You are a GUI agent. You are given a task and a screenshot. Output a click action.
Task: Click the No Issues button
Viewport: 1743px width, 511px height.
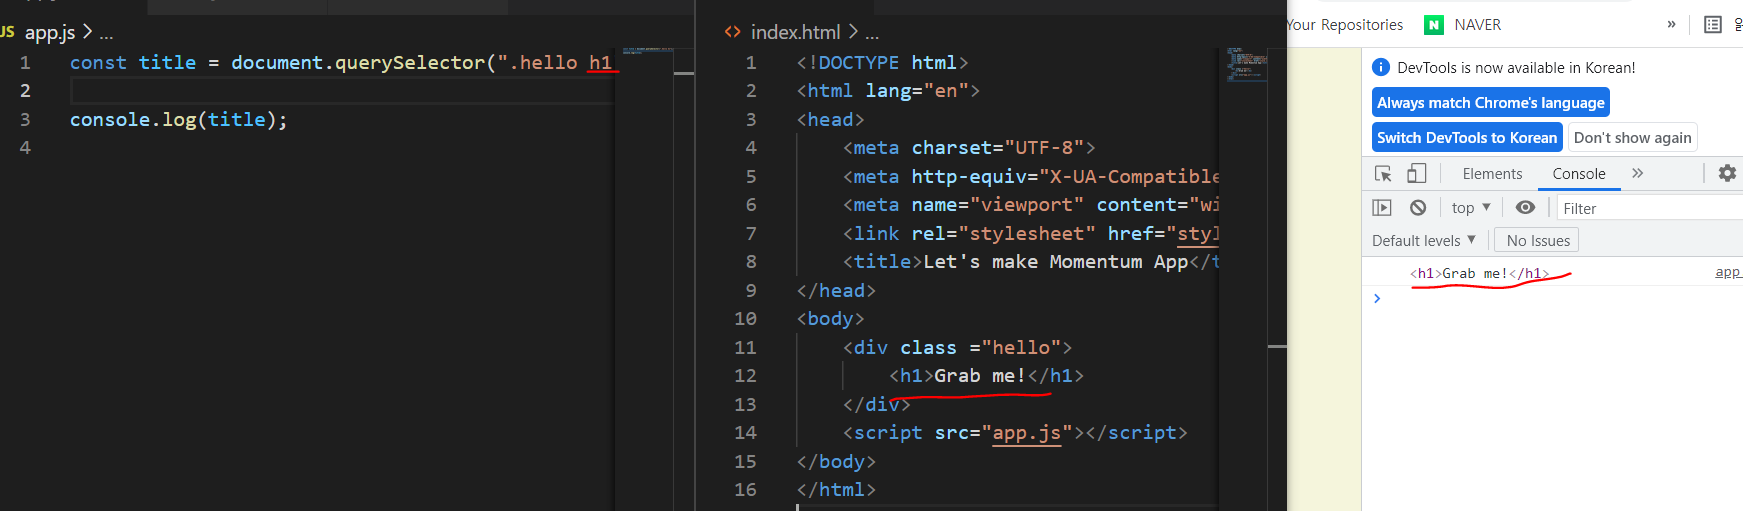[1538, 241]
